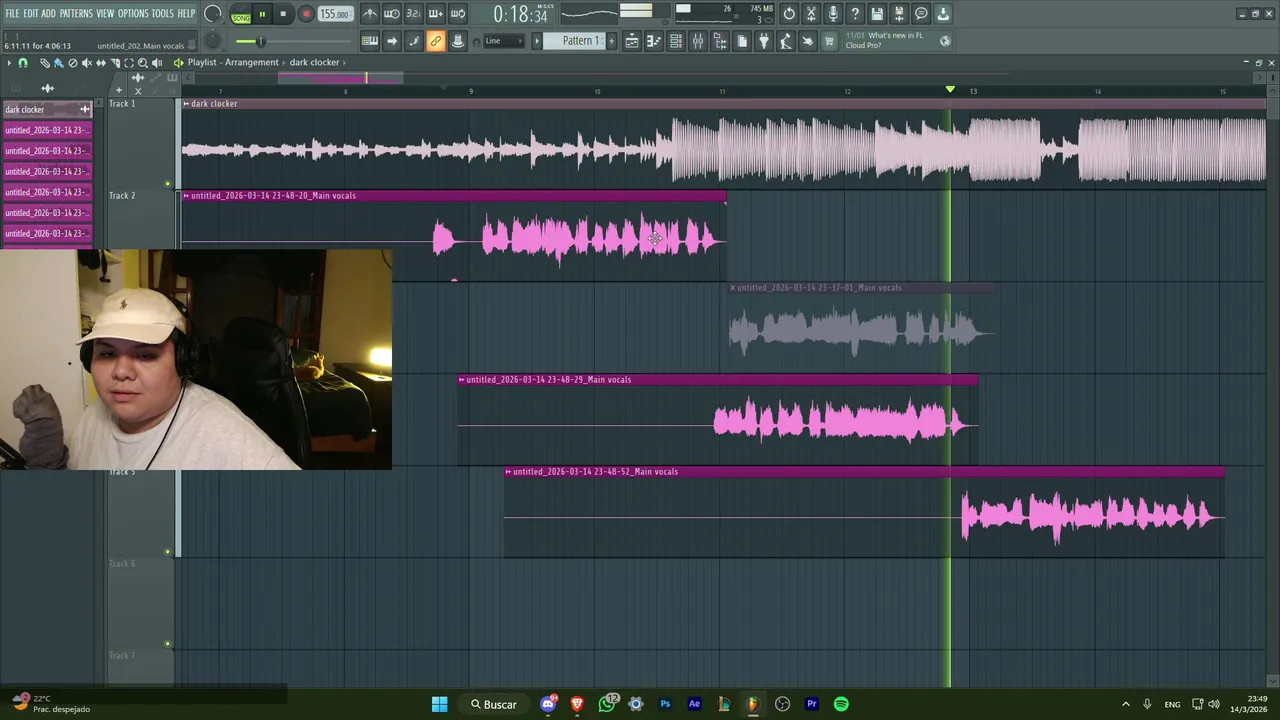The image size is (1280, 720).
Task: Select 'dark clocker' in clip picker
Action: click(47, 109)
